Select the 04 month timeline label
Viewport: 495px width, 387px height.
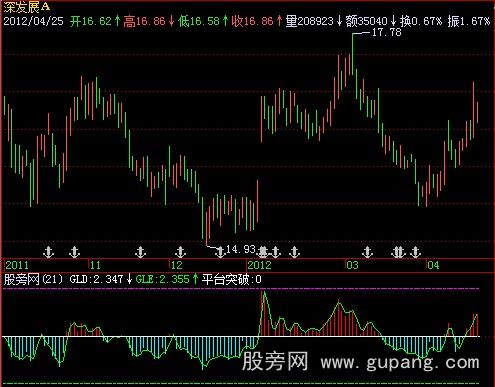(433, 265)
